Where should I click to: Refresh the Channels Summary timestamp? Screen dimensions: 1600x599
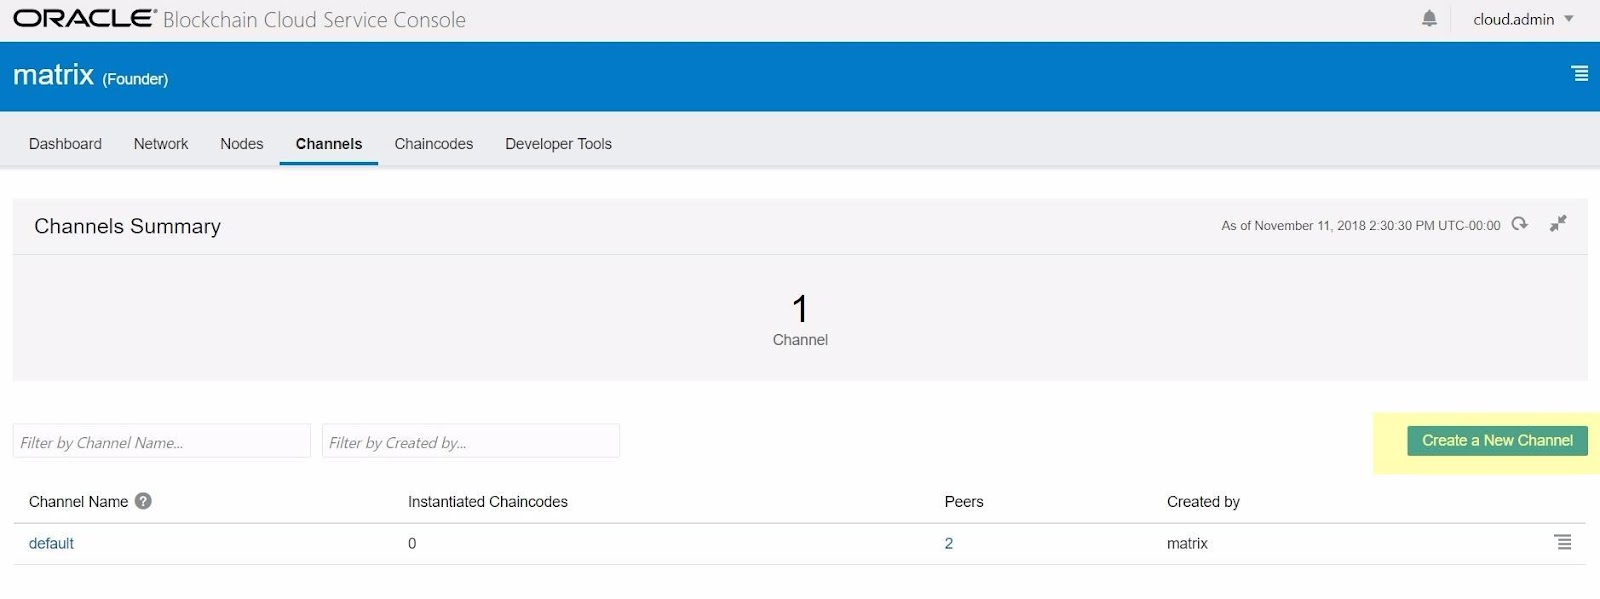pos(1520,224)
